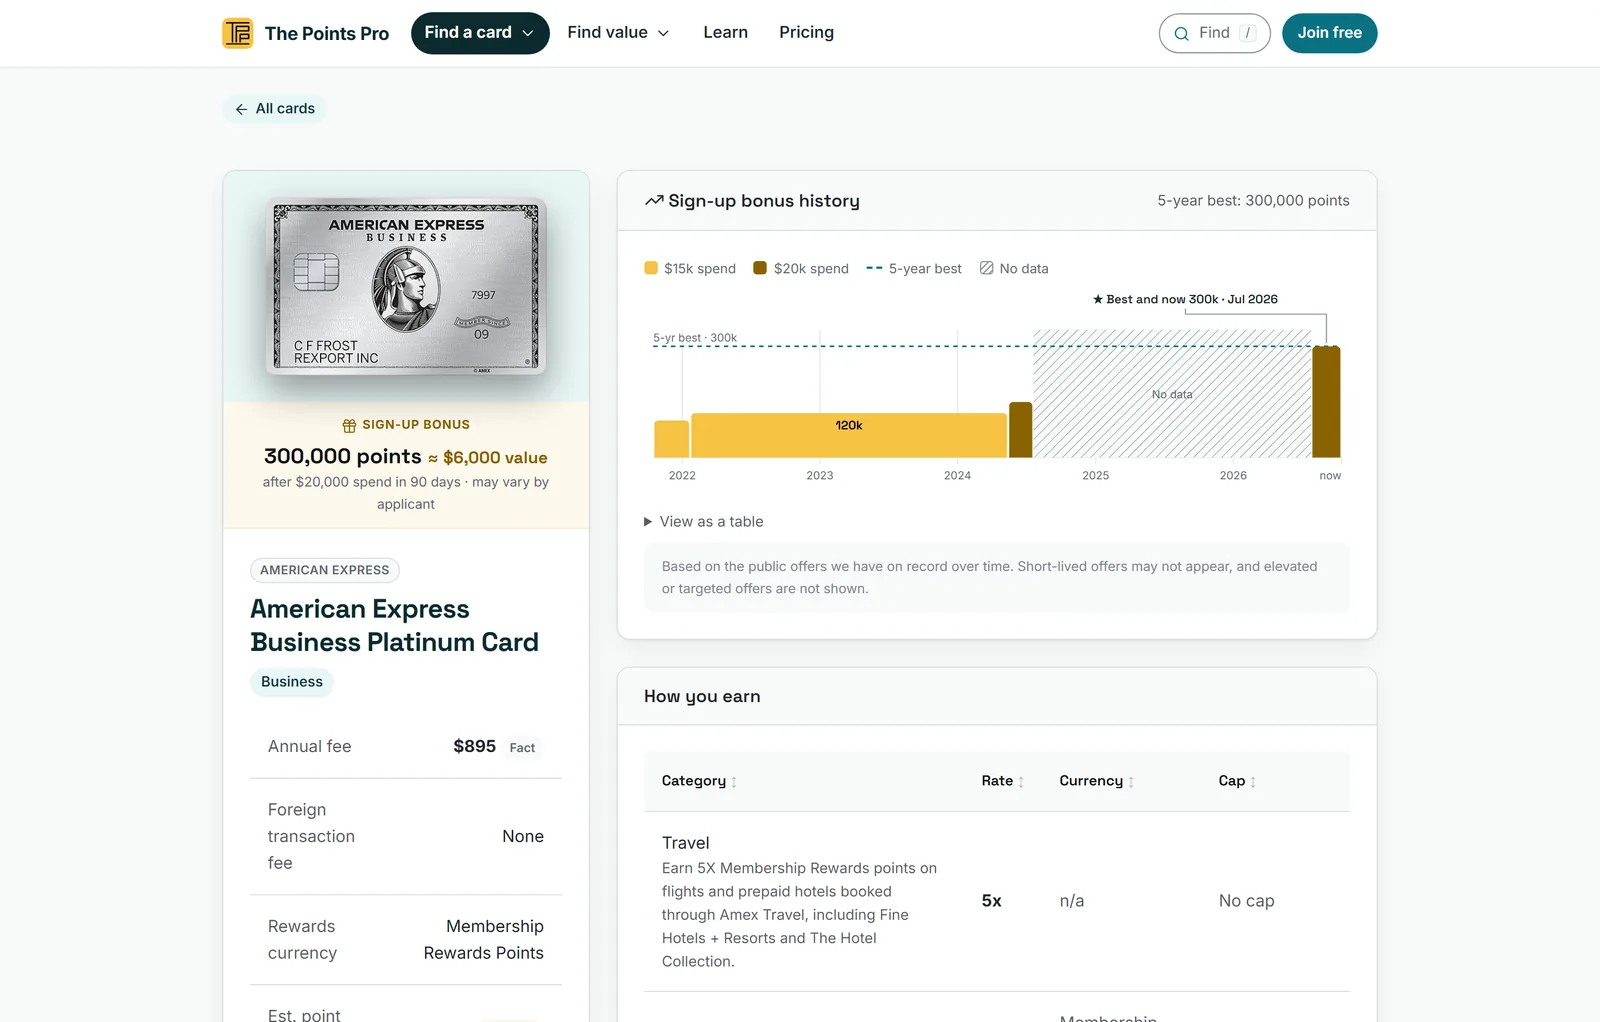1600x1022 pixels.
Task: Click the How you earn heading
Action: [x=702, y=696]
